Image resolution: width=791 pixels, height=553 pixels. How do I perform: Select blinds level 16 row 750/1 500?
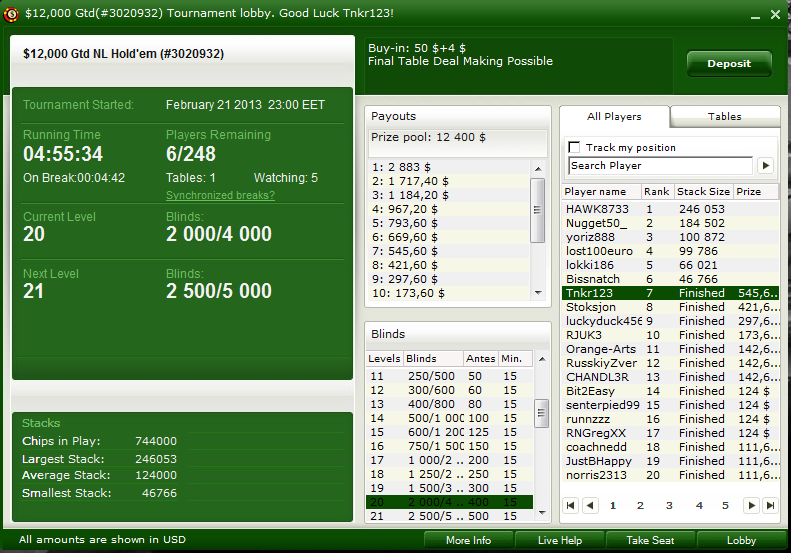449,446
